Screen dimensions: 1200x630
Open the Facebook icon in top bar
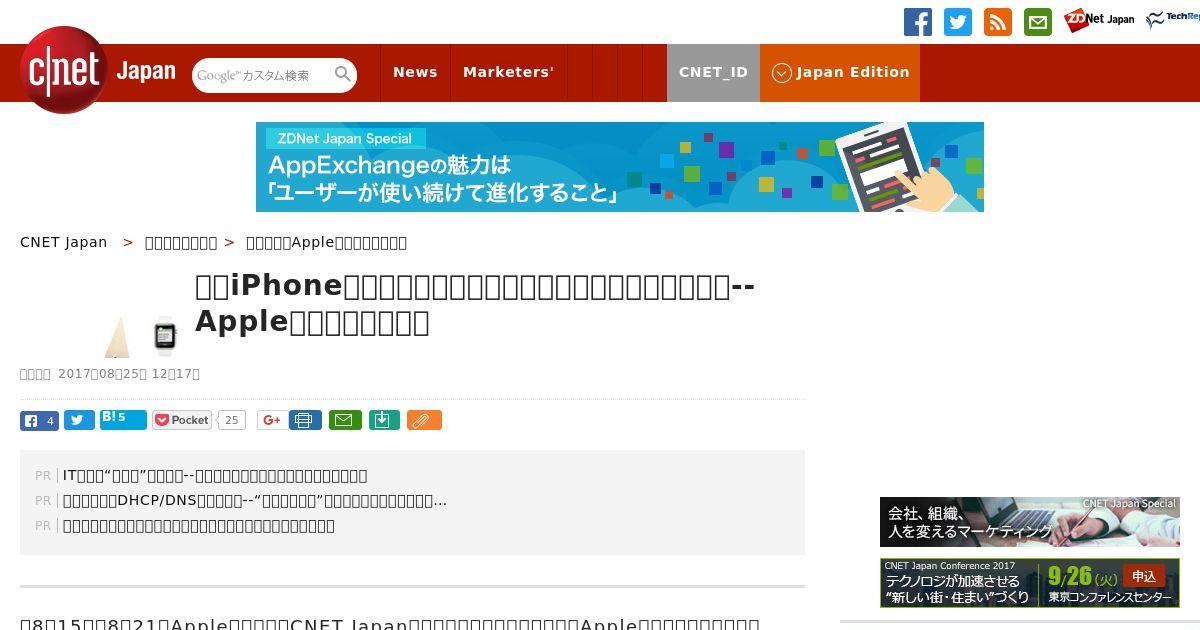[x=918, y=22]
